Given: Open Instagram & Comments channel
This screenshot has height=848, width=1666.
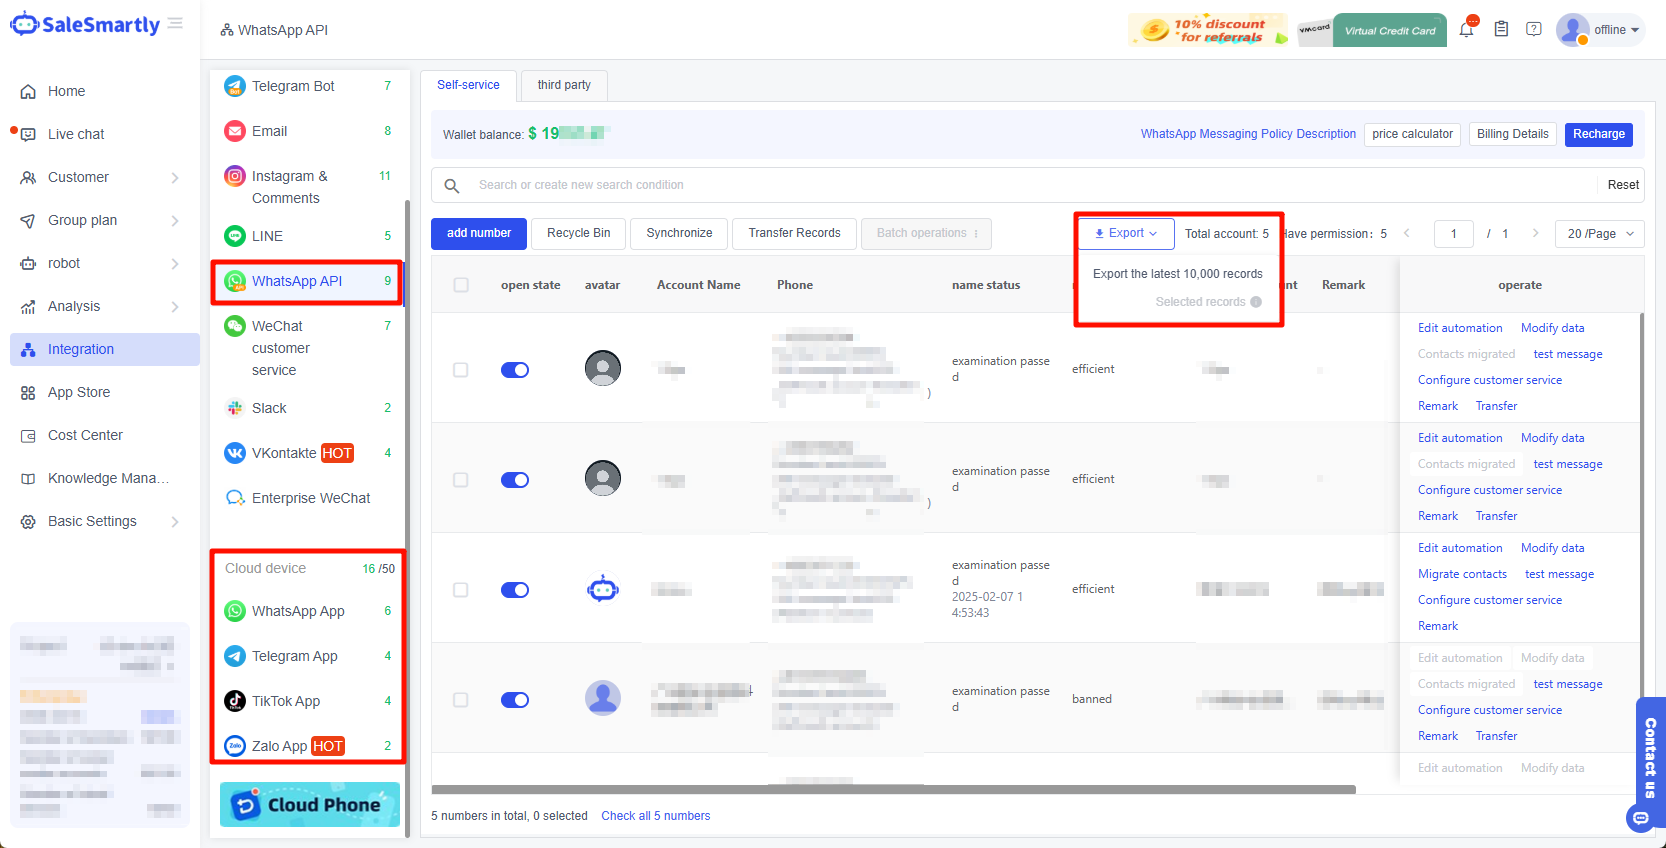Looking at the screenshot, I should click(307, 187).
